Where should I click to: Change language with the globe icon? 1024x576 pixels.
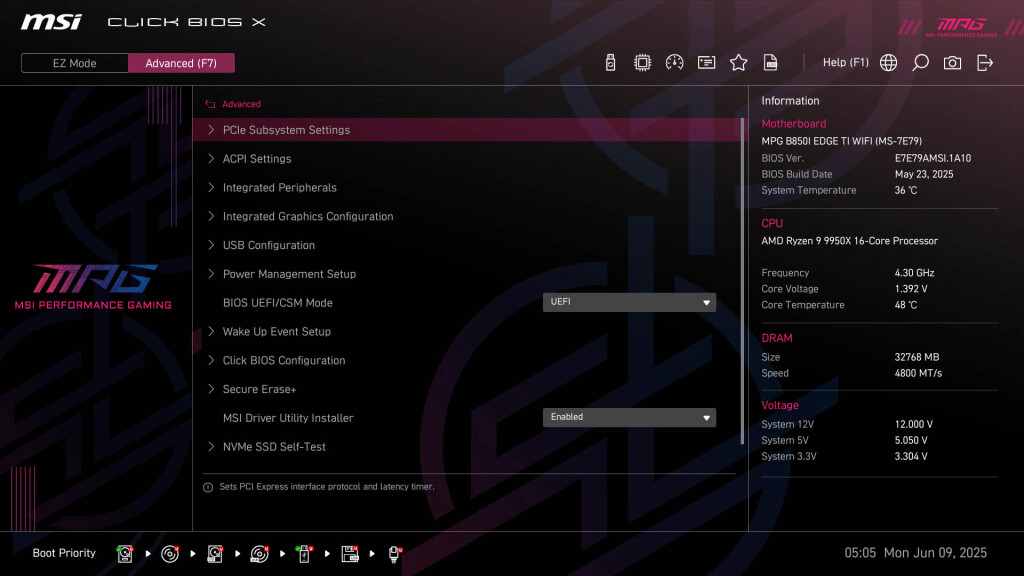click(x=888, y=63)
